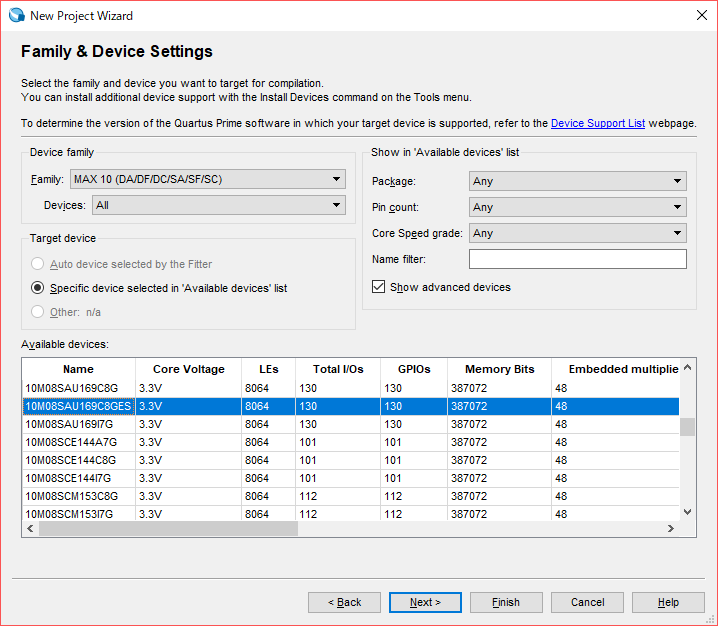Image resolution: width=718 pixels, height=626 pixels.
Task: Expand the Pin count dropdown
Action: click(x=577, y=207)
